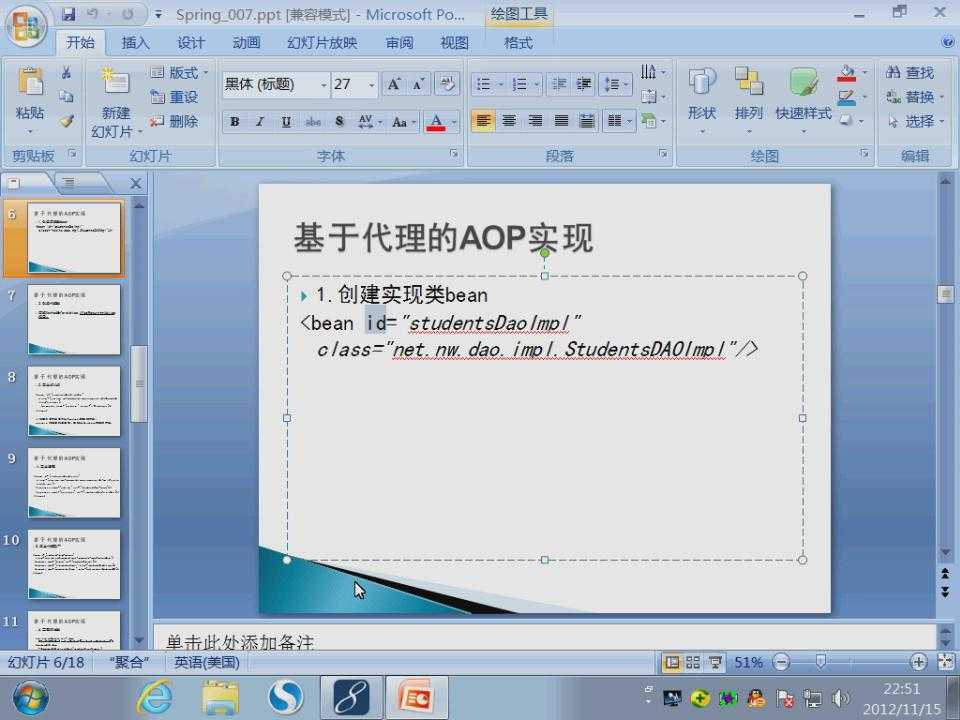
Task: Increase list indent level
Action: 583,84
